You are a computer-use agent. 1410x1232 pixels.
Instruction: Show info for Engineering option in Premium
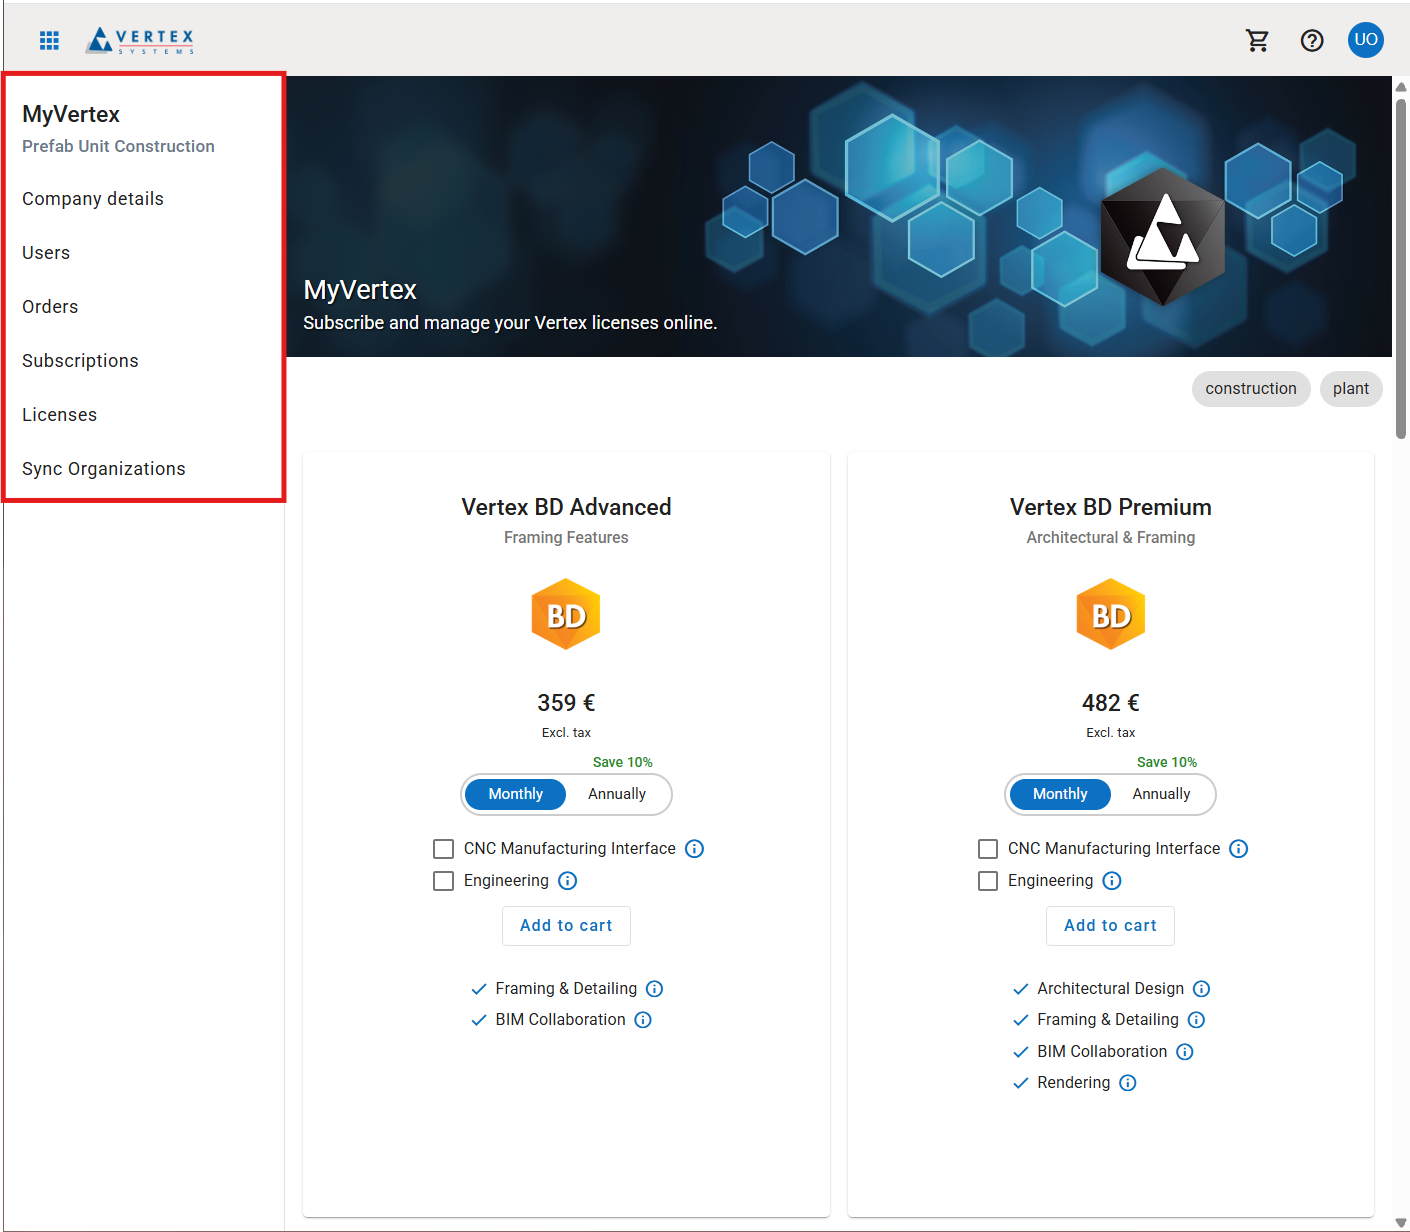(1112, 881)
